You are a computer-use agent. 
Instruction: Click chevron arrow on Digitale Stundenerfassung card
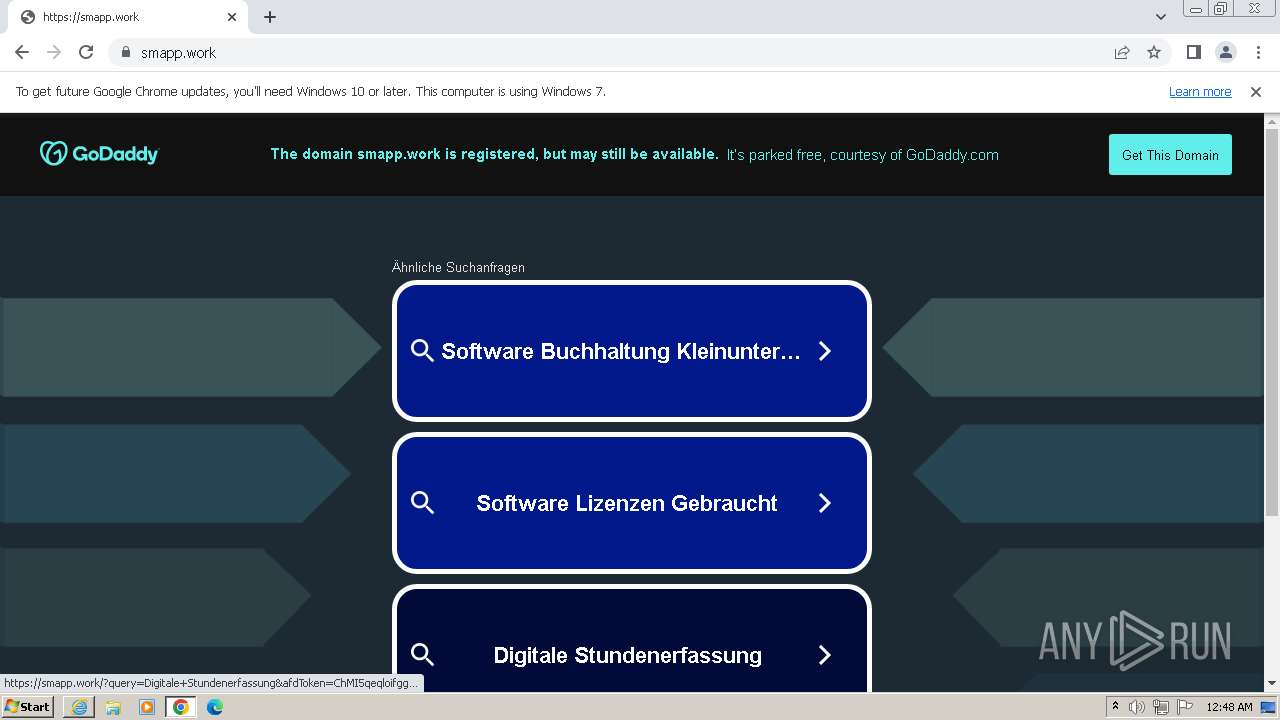825,655
